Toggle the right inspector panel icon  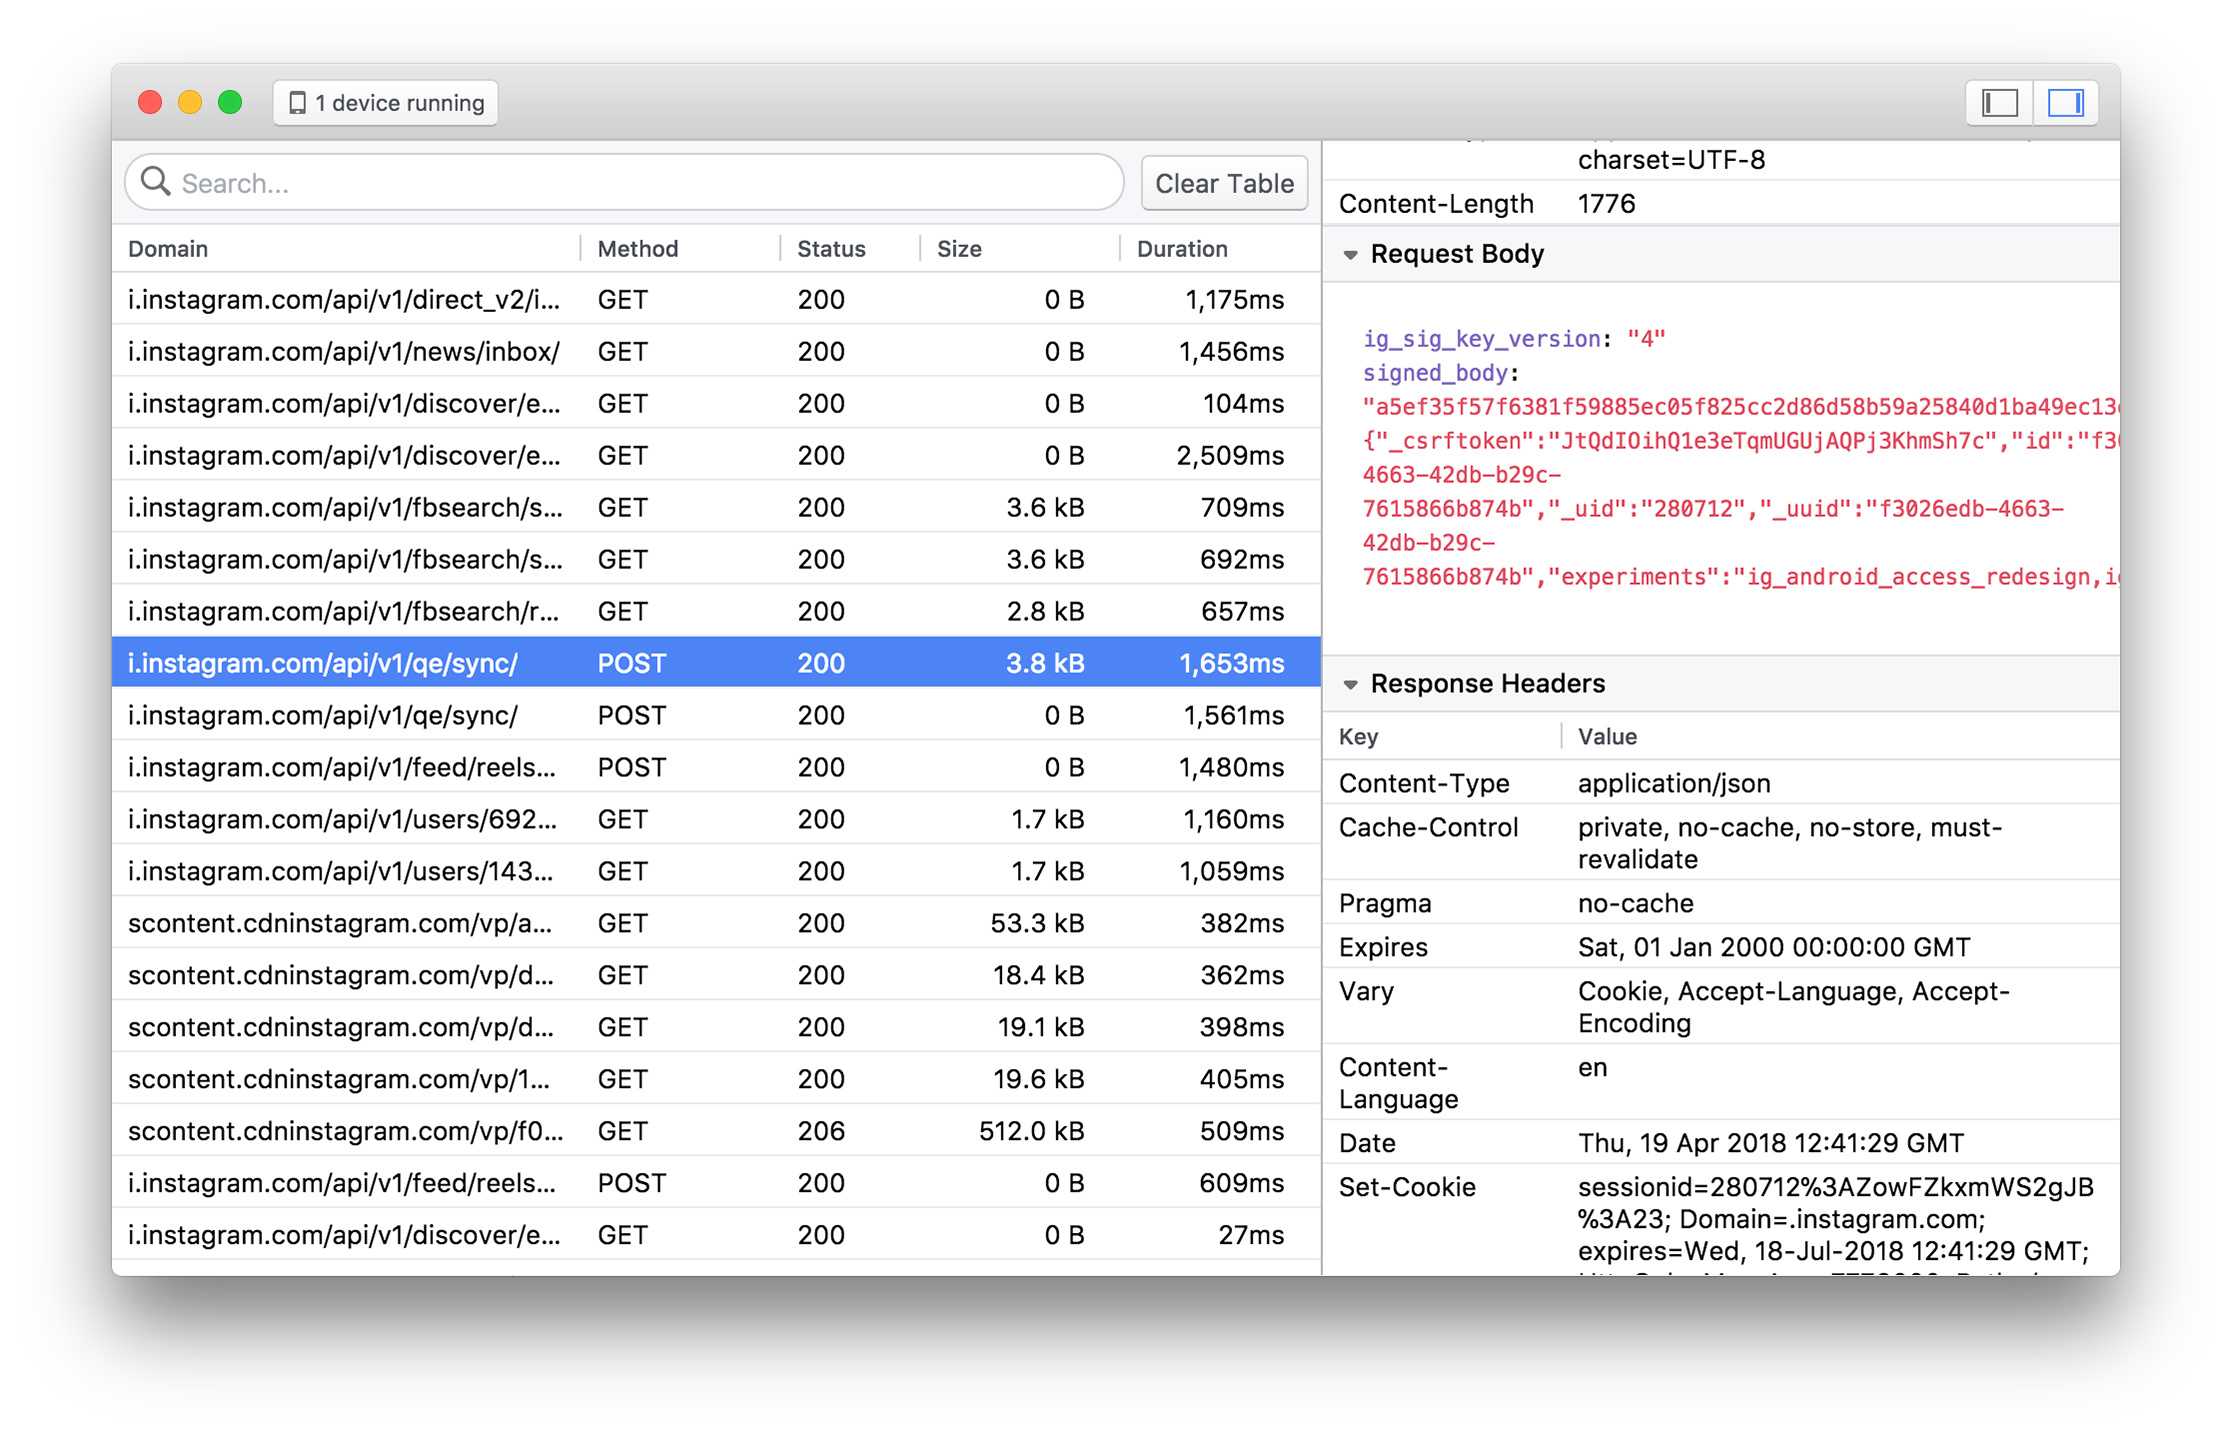2066,101
